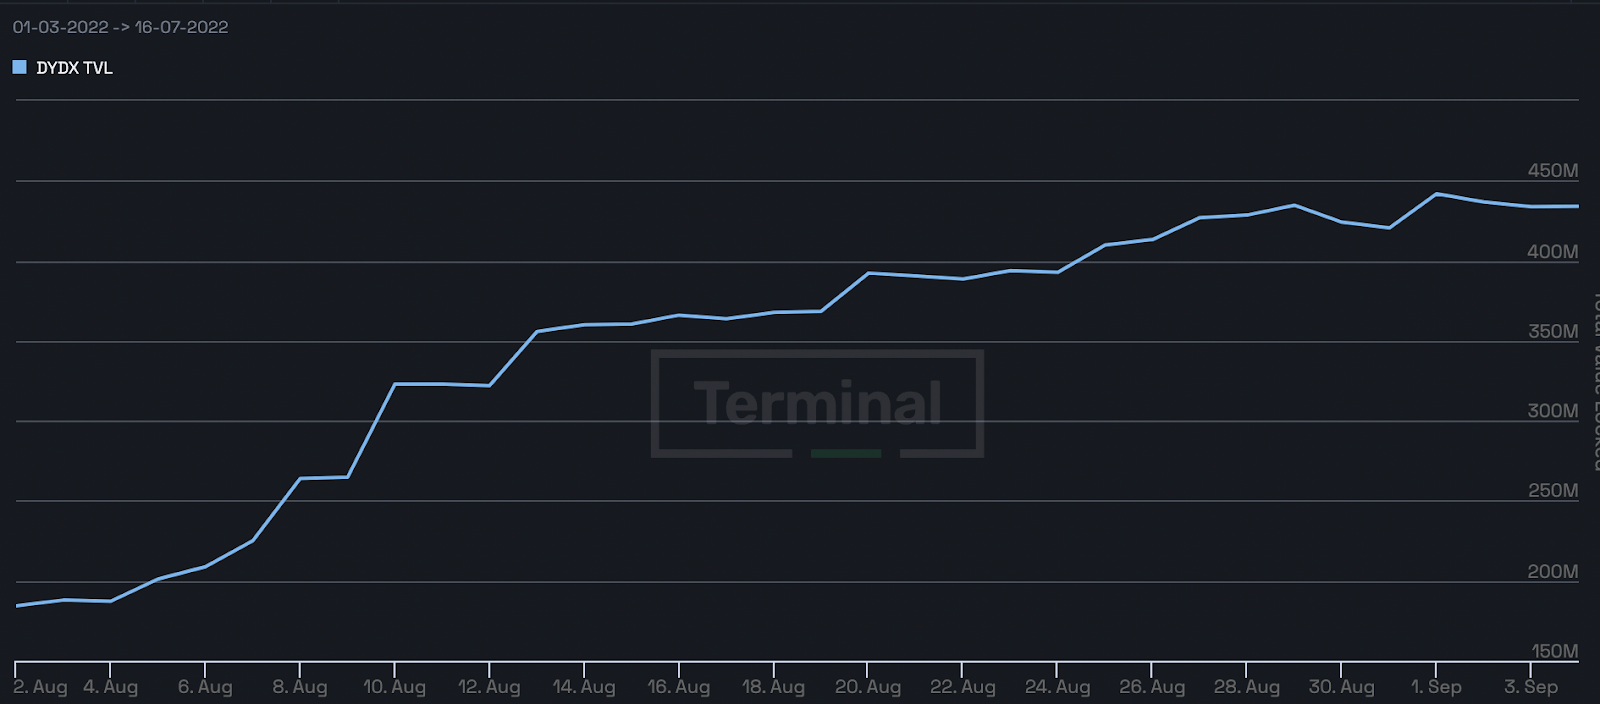This screenshot has height=704, width=1600.
Task: Click the TVL line point above 10. Aug
Action: 395,384
